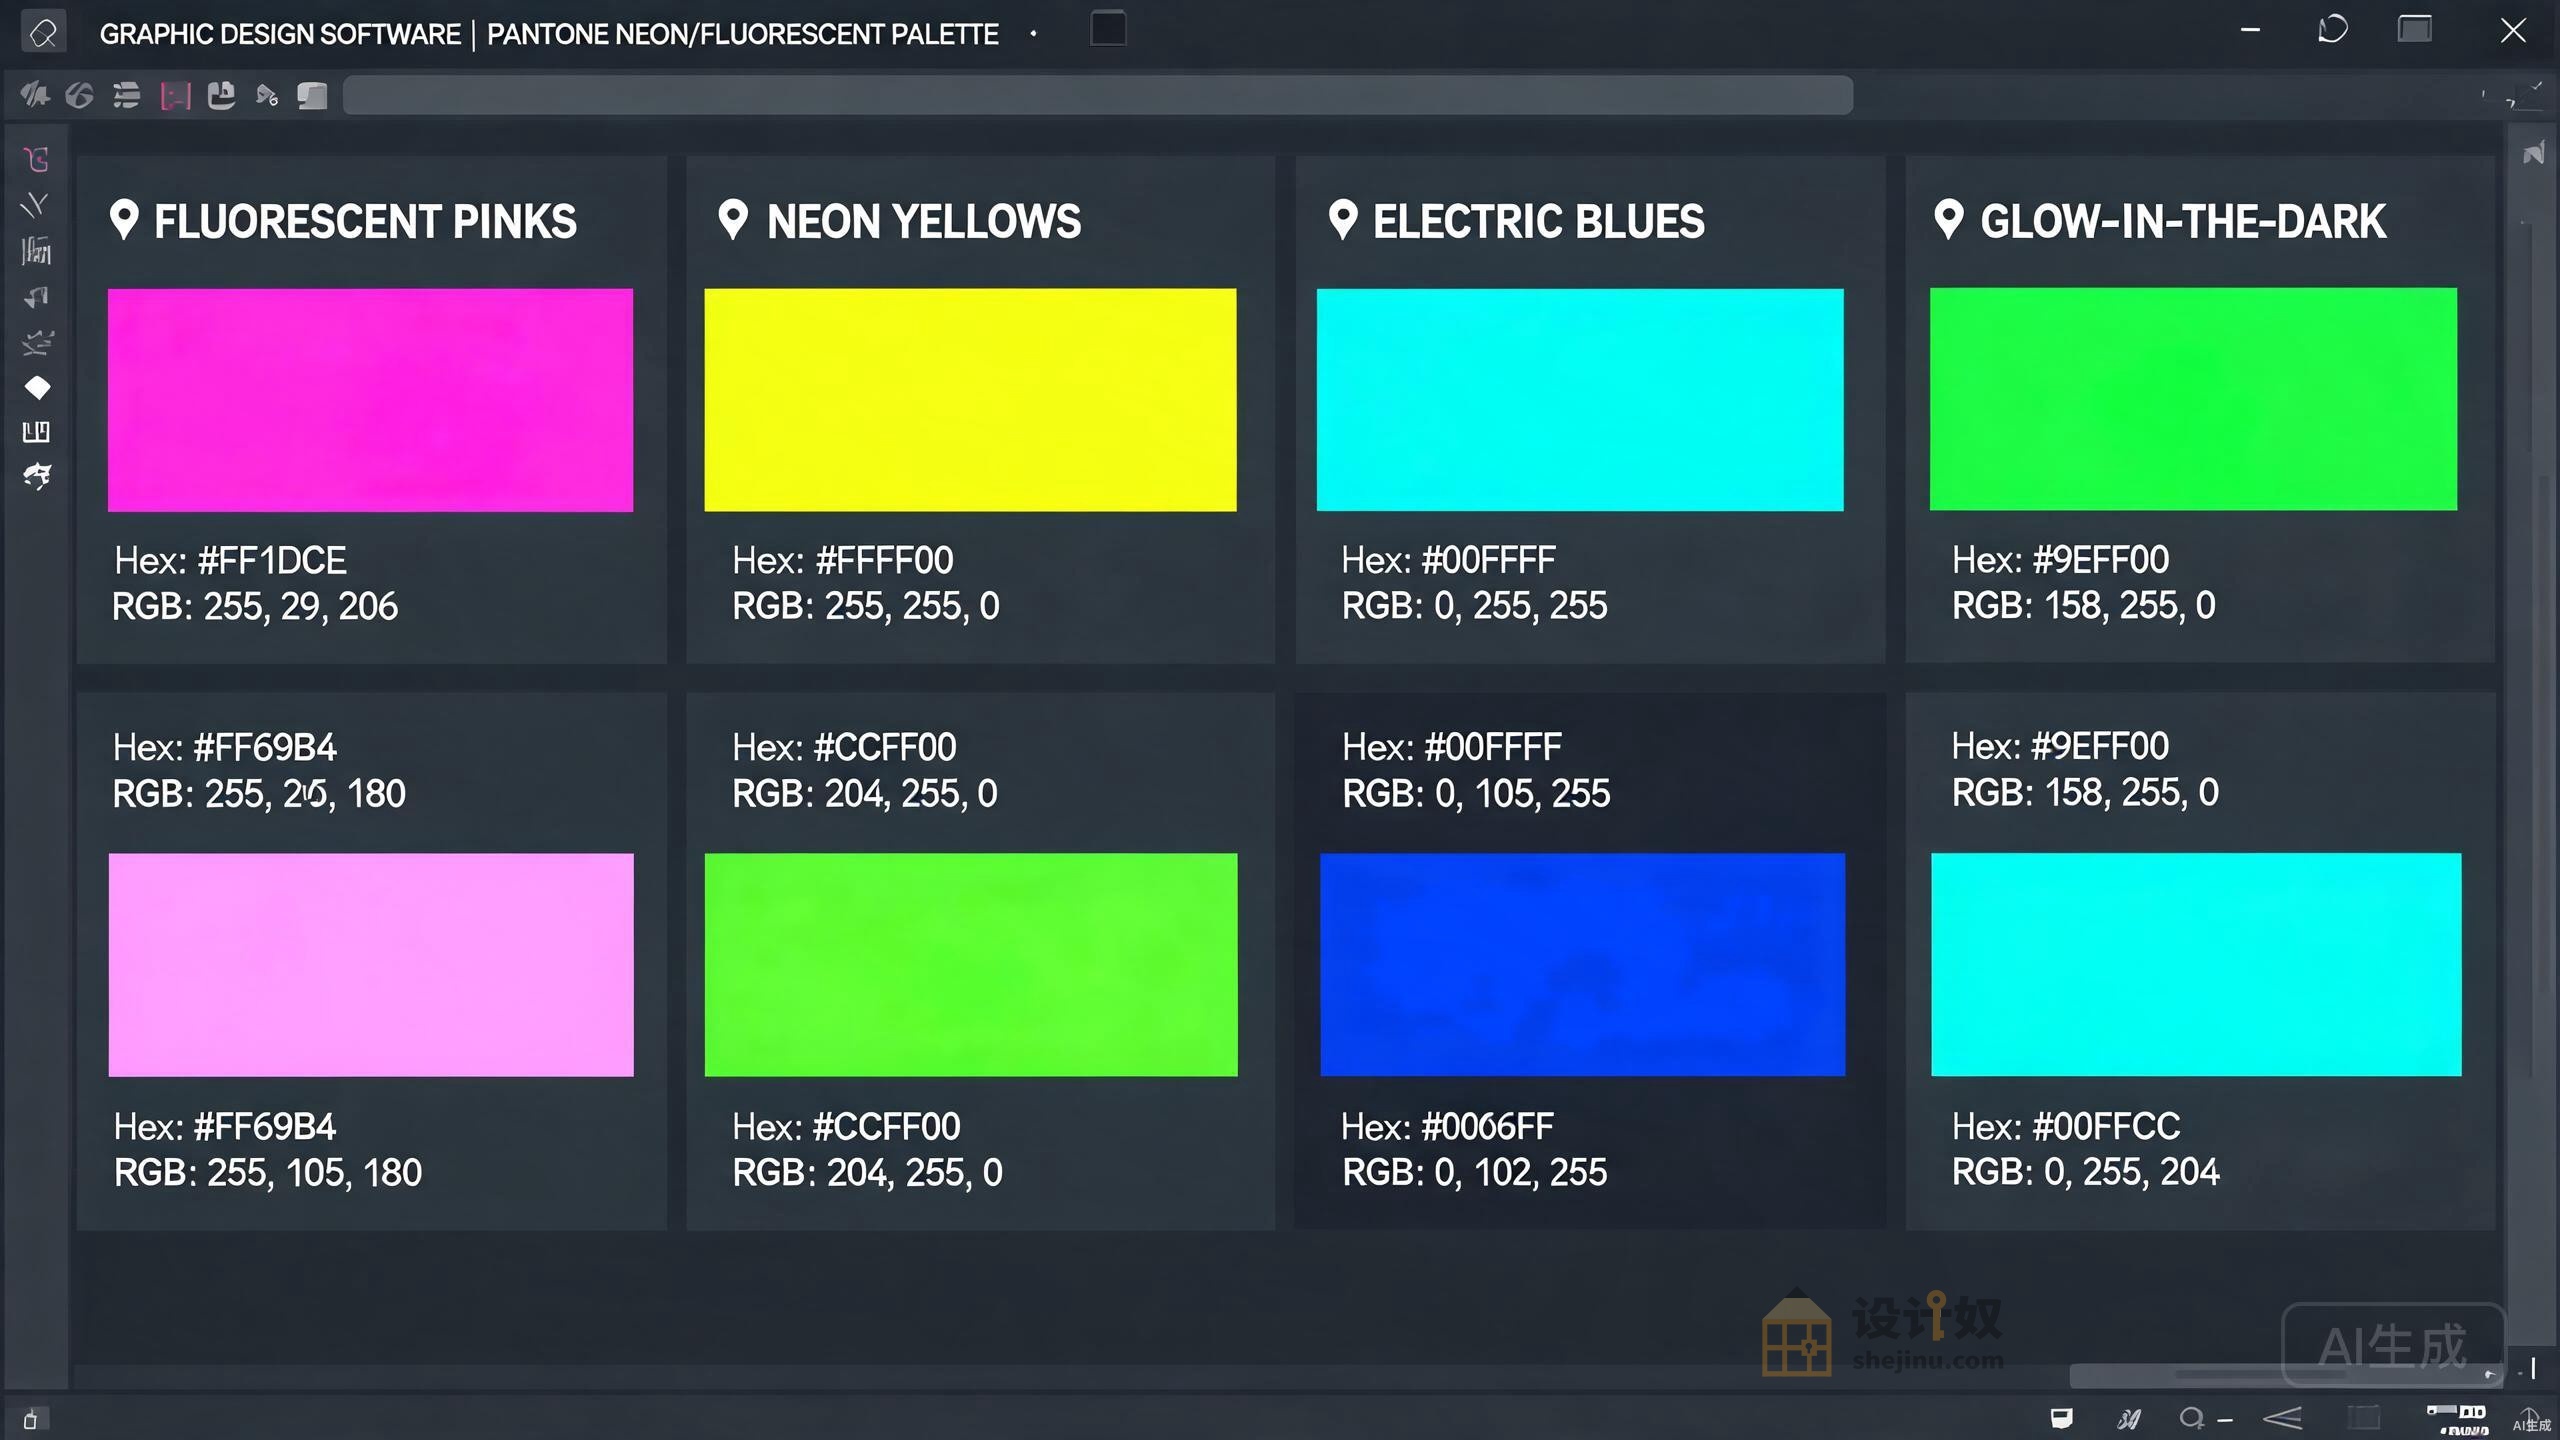Click the 'Hex: #FFFF00' label
The width and height of the screenshot is (2560, 1440).
click(843, 560)
